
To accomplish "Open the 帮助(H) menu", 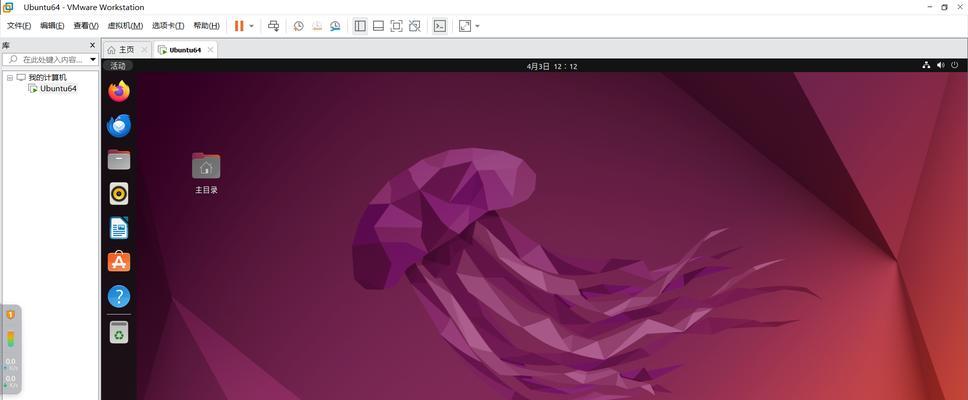I will pyautogui.click(x=206, y=26).
